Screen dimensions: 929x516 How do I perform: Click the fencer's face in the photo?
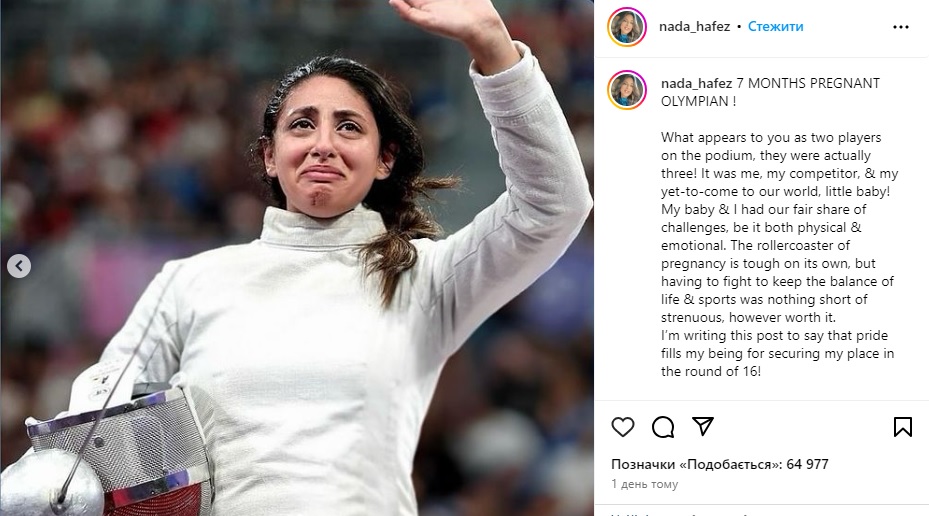point(325,148)
